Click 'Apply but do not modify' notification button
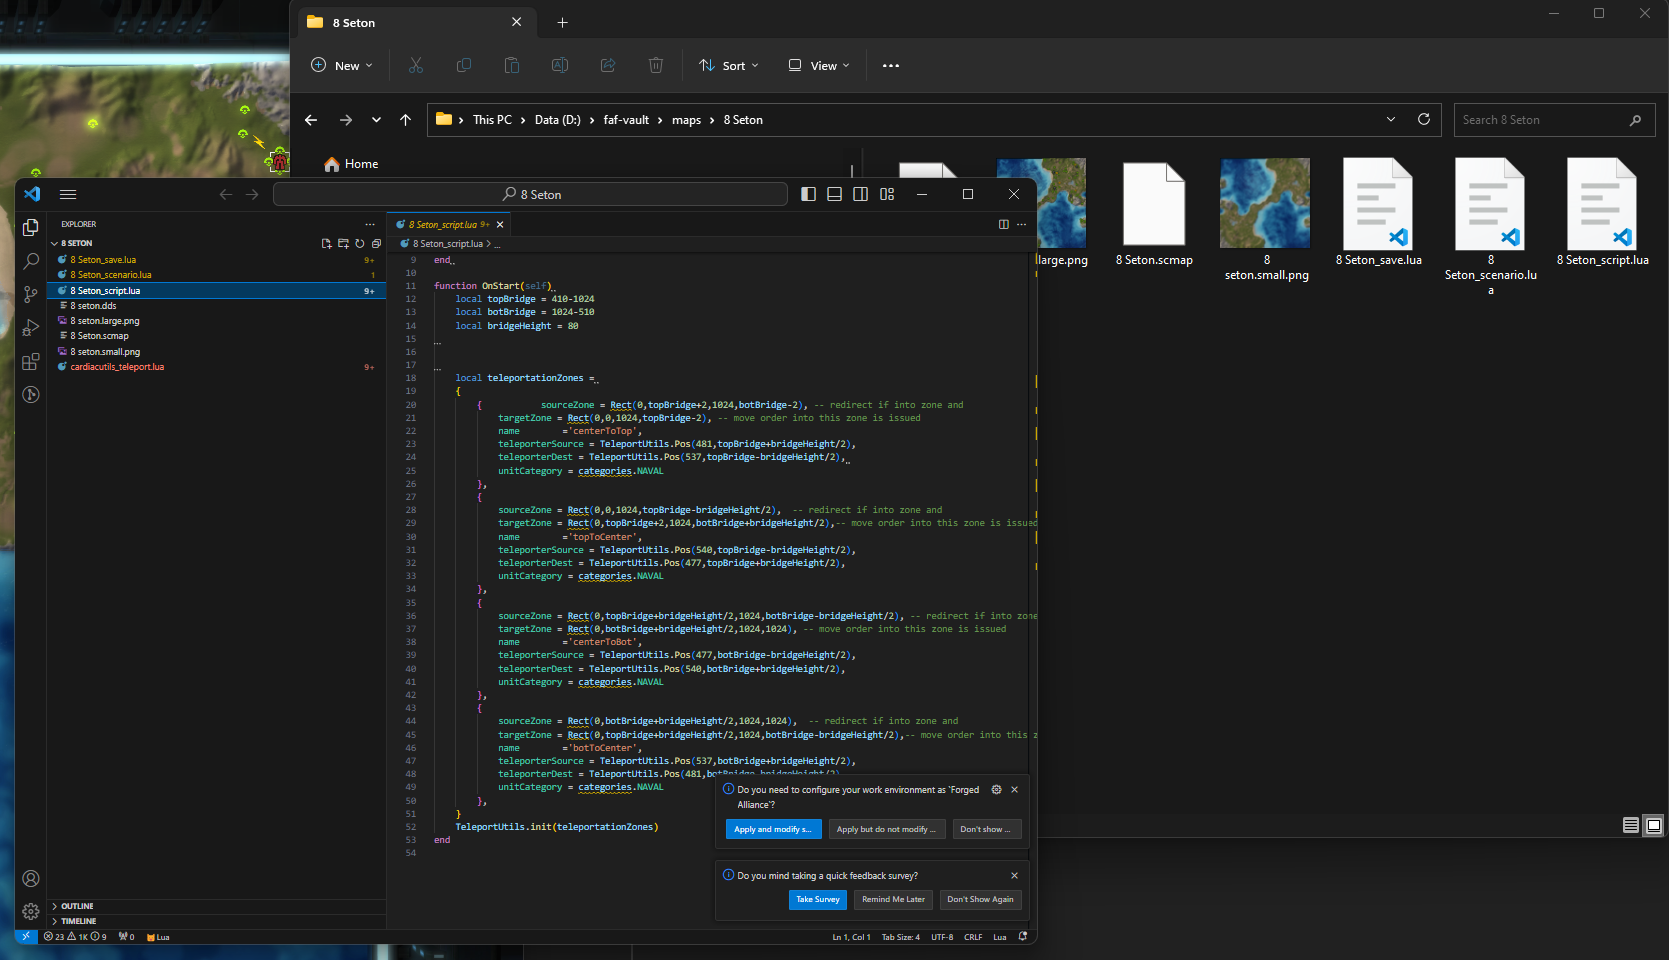The width and height of the screenshot is (1669, 960). [x=887, y=829]
